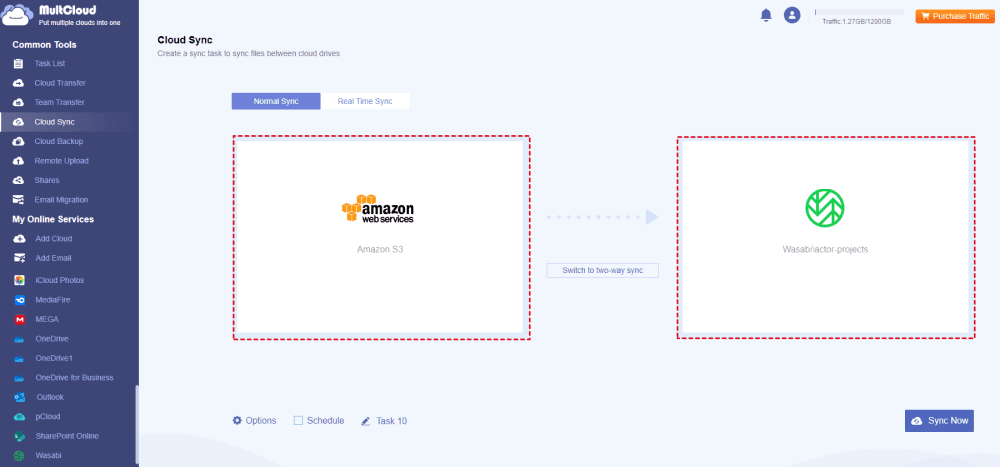This screenshot has height=467, width=1000.
Task: Open notifications bell icon
Action: (766, 15)
